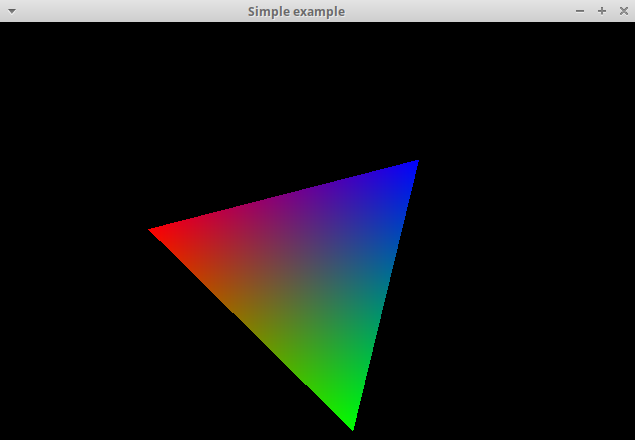Image resolution: width=635 pixels, height=440 pixels.
Task: Click the gray center of the triangle
Action: coord(307,273)
